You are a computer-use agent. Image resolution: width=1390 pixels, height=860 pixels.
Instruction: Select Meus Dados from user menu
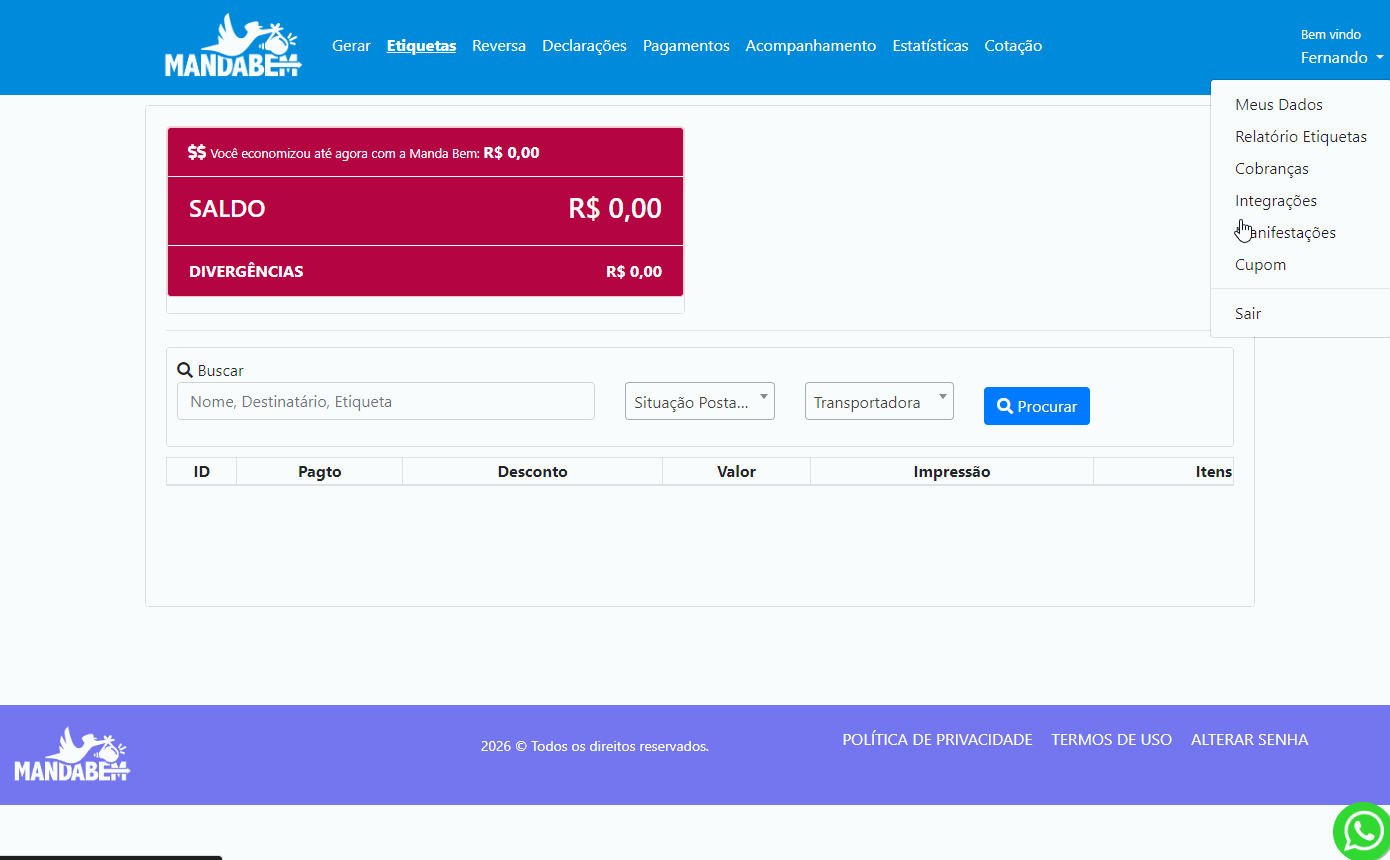pyautogui.click(x=1278, y=105)
